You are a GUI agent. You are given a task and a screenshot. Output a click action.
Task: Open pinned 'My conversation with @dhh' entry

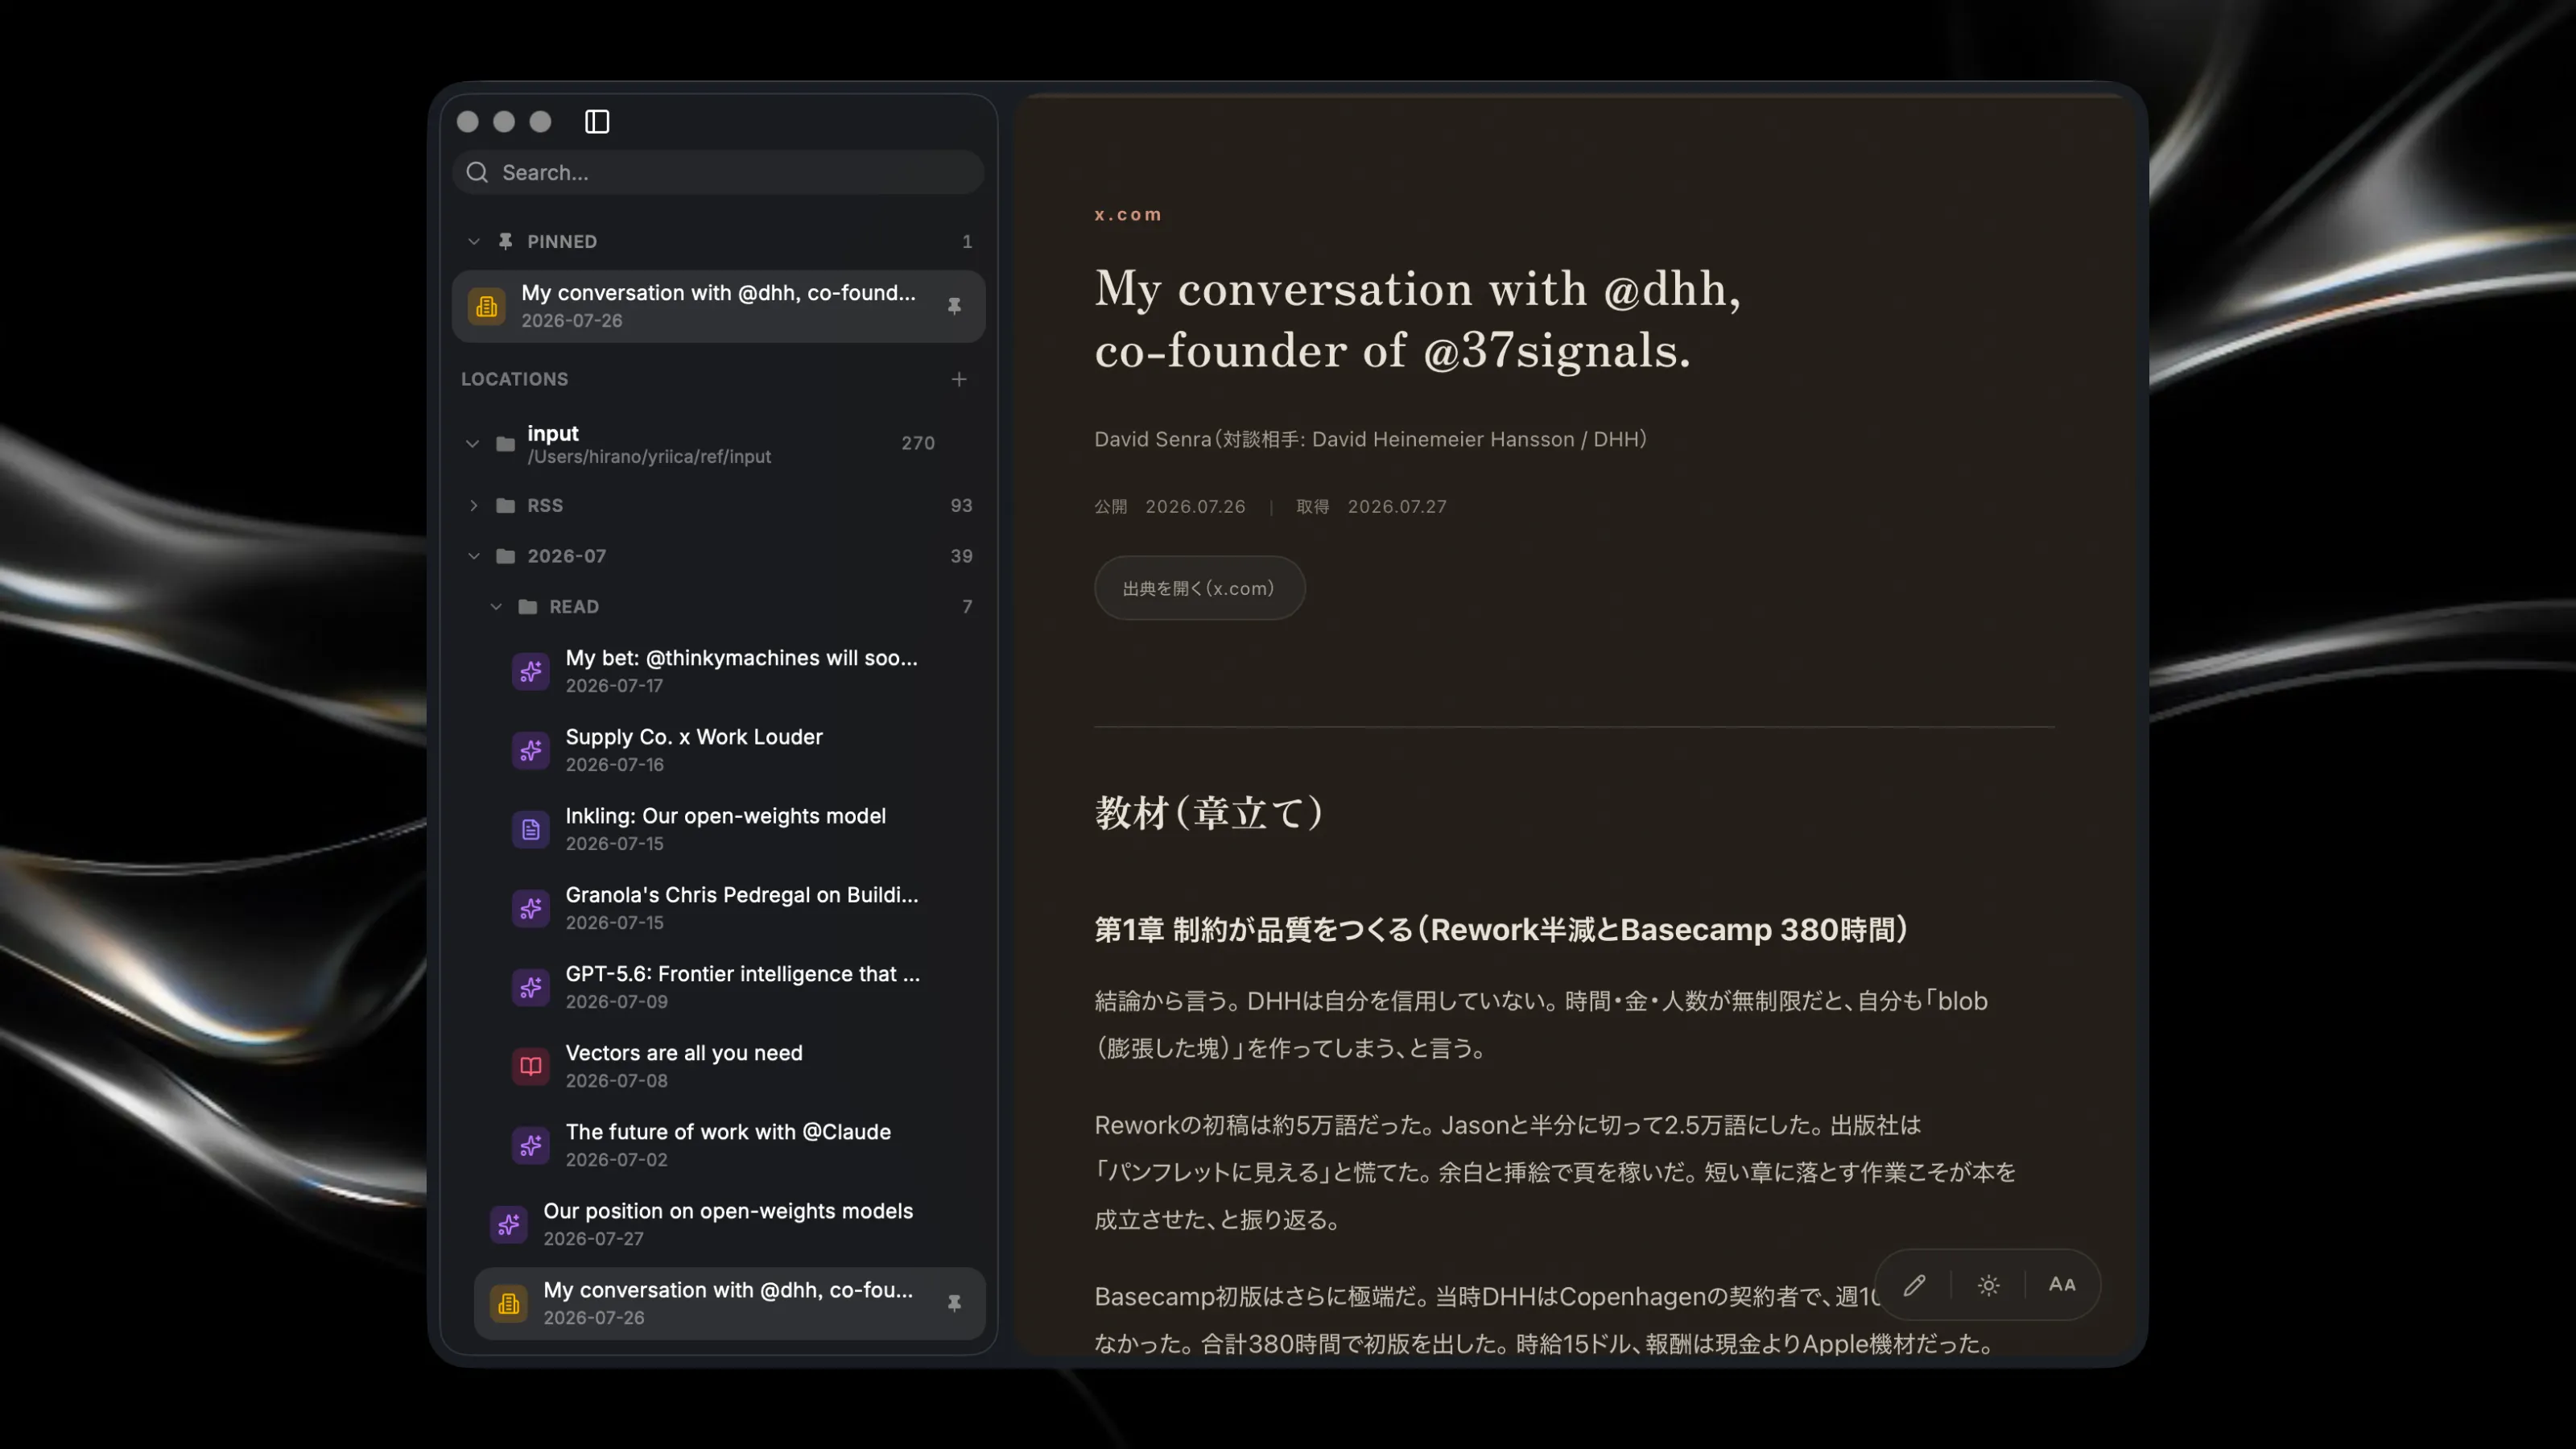718,306
